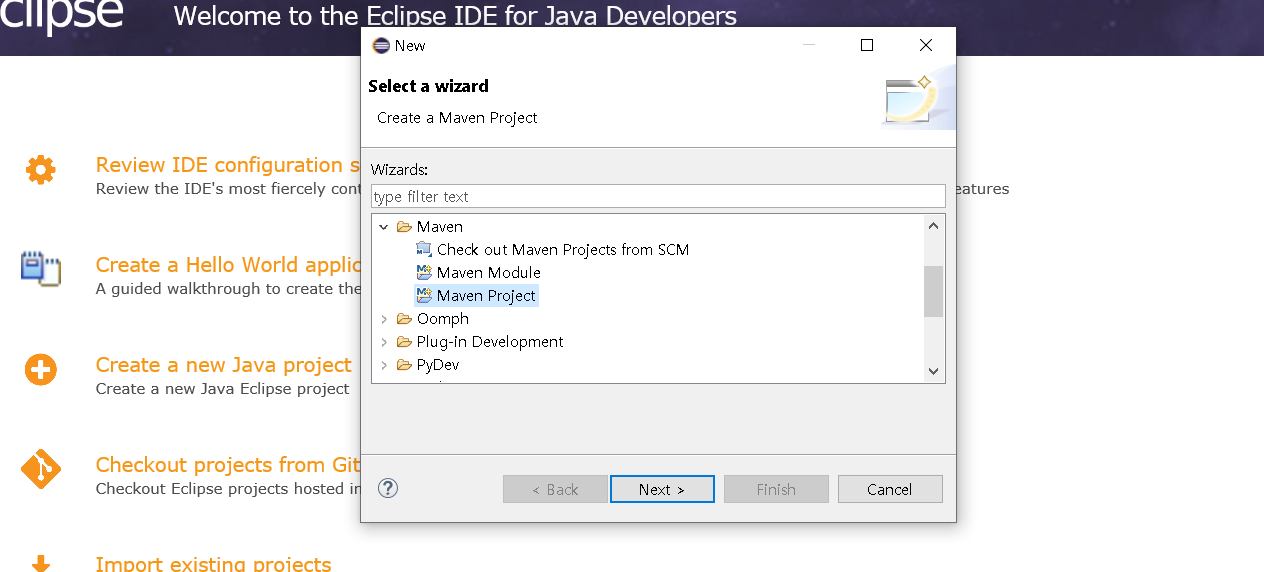Open dialog help via question mark icon
The height and width of the screenshot is (572, 1264).
pyautogui.click(x=389, y=488)
